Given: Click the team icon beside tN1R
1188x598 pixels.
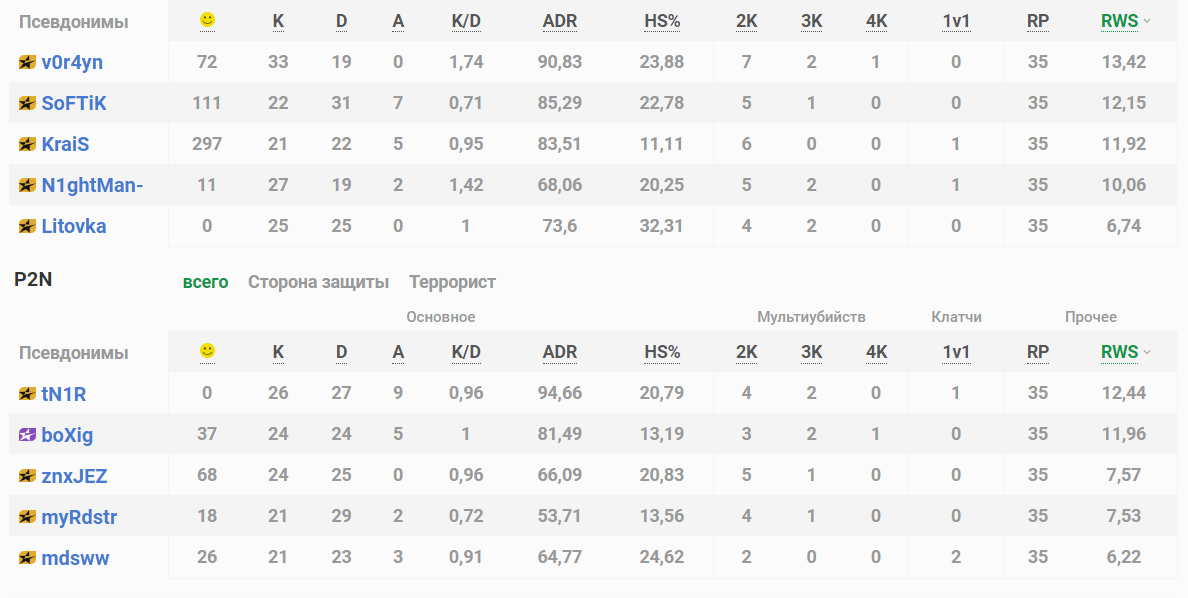Looking at the screenshot, I should click(27, 394).
